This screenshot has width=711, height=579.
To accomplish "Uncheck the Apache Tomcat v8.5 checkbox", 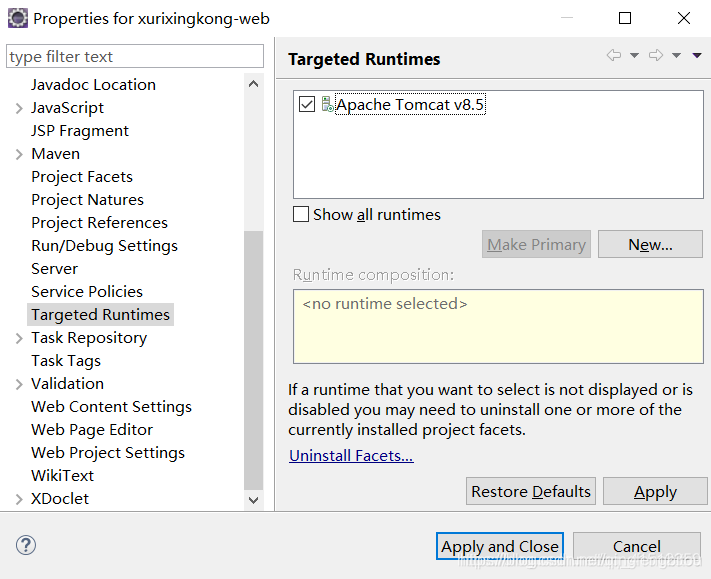I will point(307,104).
